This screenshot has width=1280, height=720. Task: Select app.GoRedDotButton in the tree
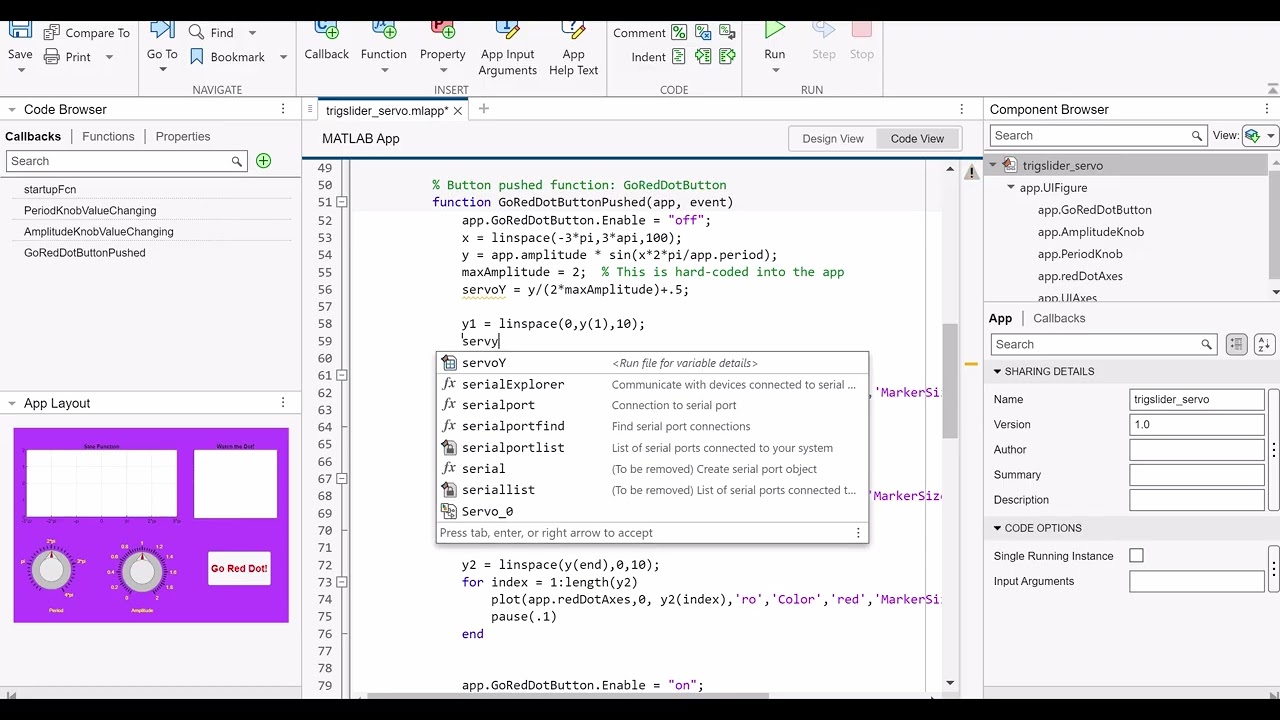(1094, 210)
